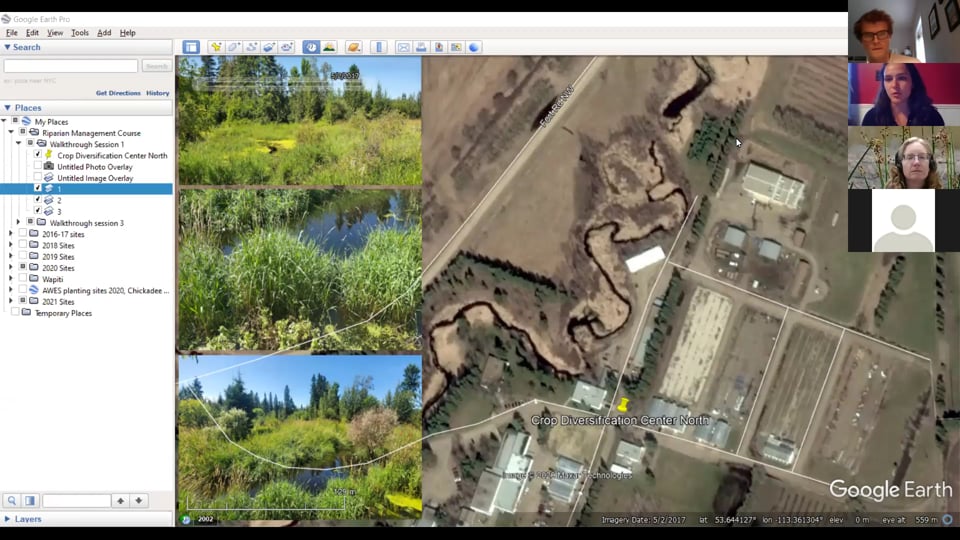Uncheck Crop Diversification Center North checkbox
The image size is (960, 540).
point(38,155)
